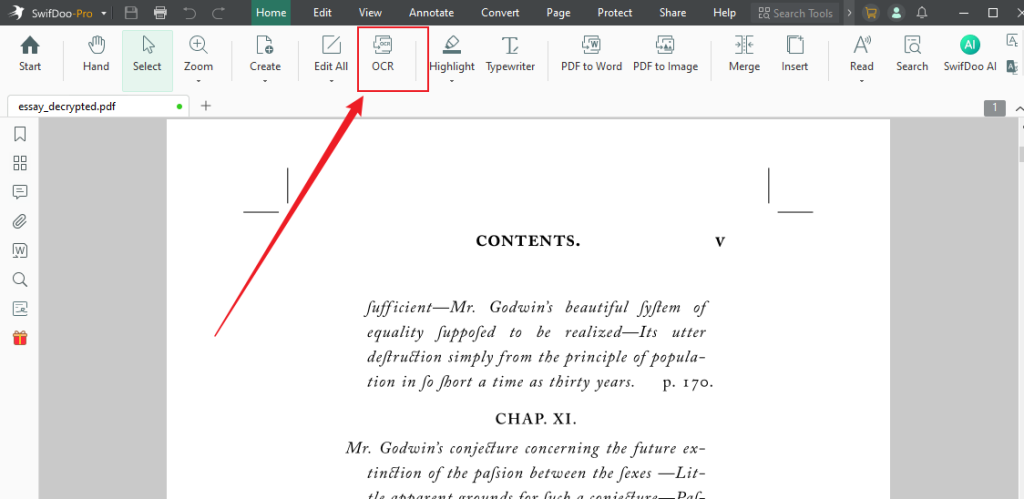Click the Word document sidebar icon
The height and width of the screenshot is (499, 1024).
coord(20,250)
